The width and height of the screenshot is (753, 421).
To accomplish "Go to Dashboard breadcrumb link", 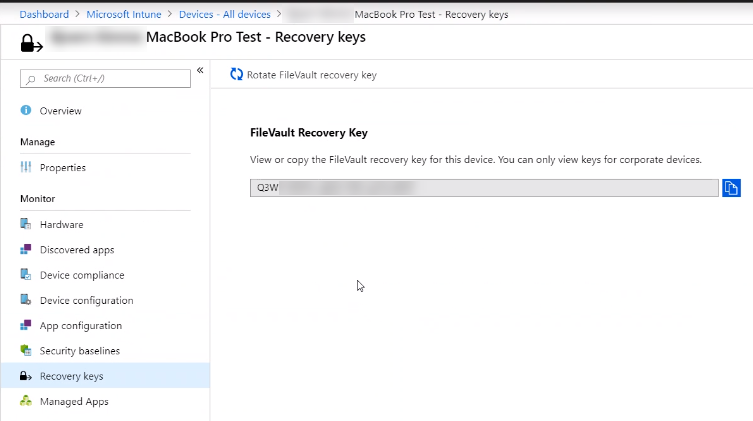I will click(44, 14).
